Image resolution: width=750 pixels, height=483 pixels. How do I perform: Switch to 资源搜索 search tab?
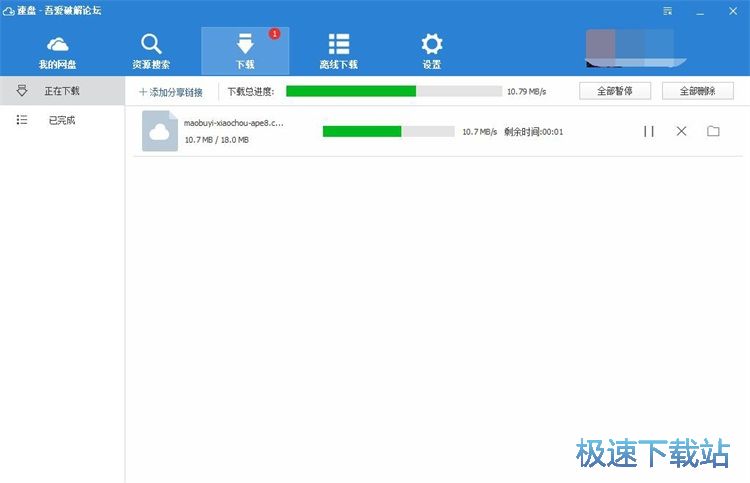[x=151, y=52]
